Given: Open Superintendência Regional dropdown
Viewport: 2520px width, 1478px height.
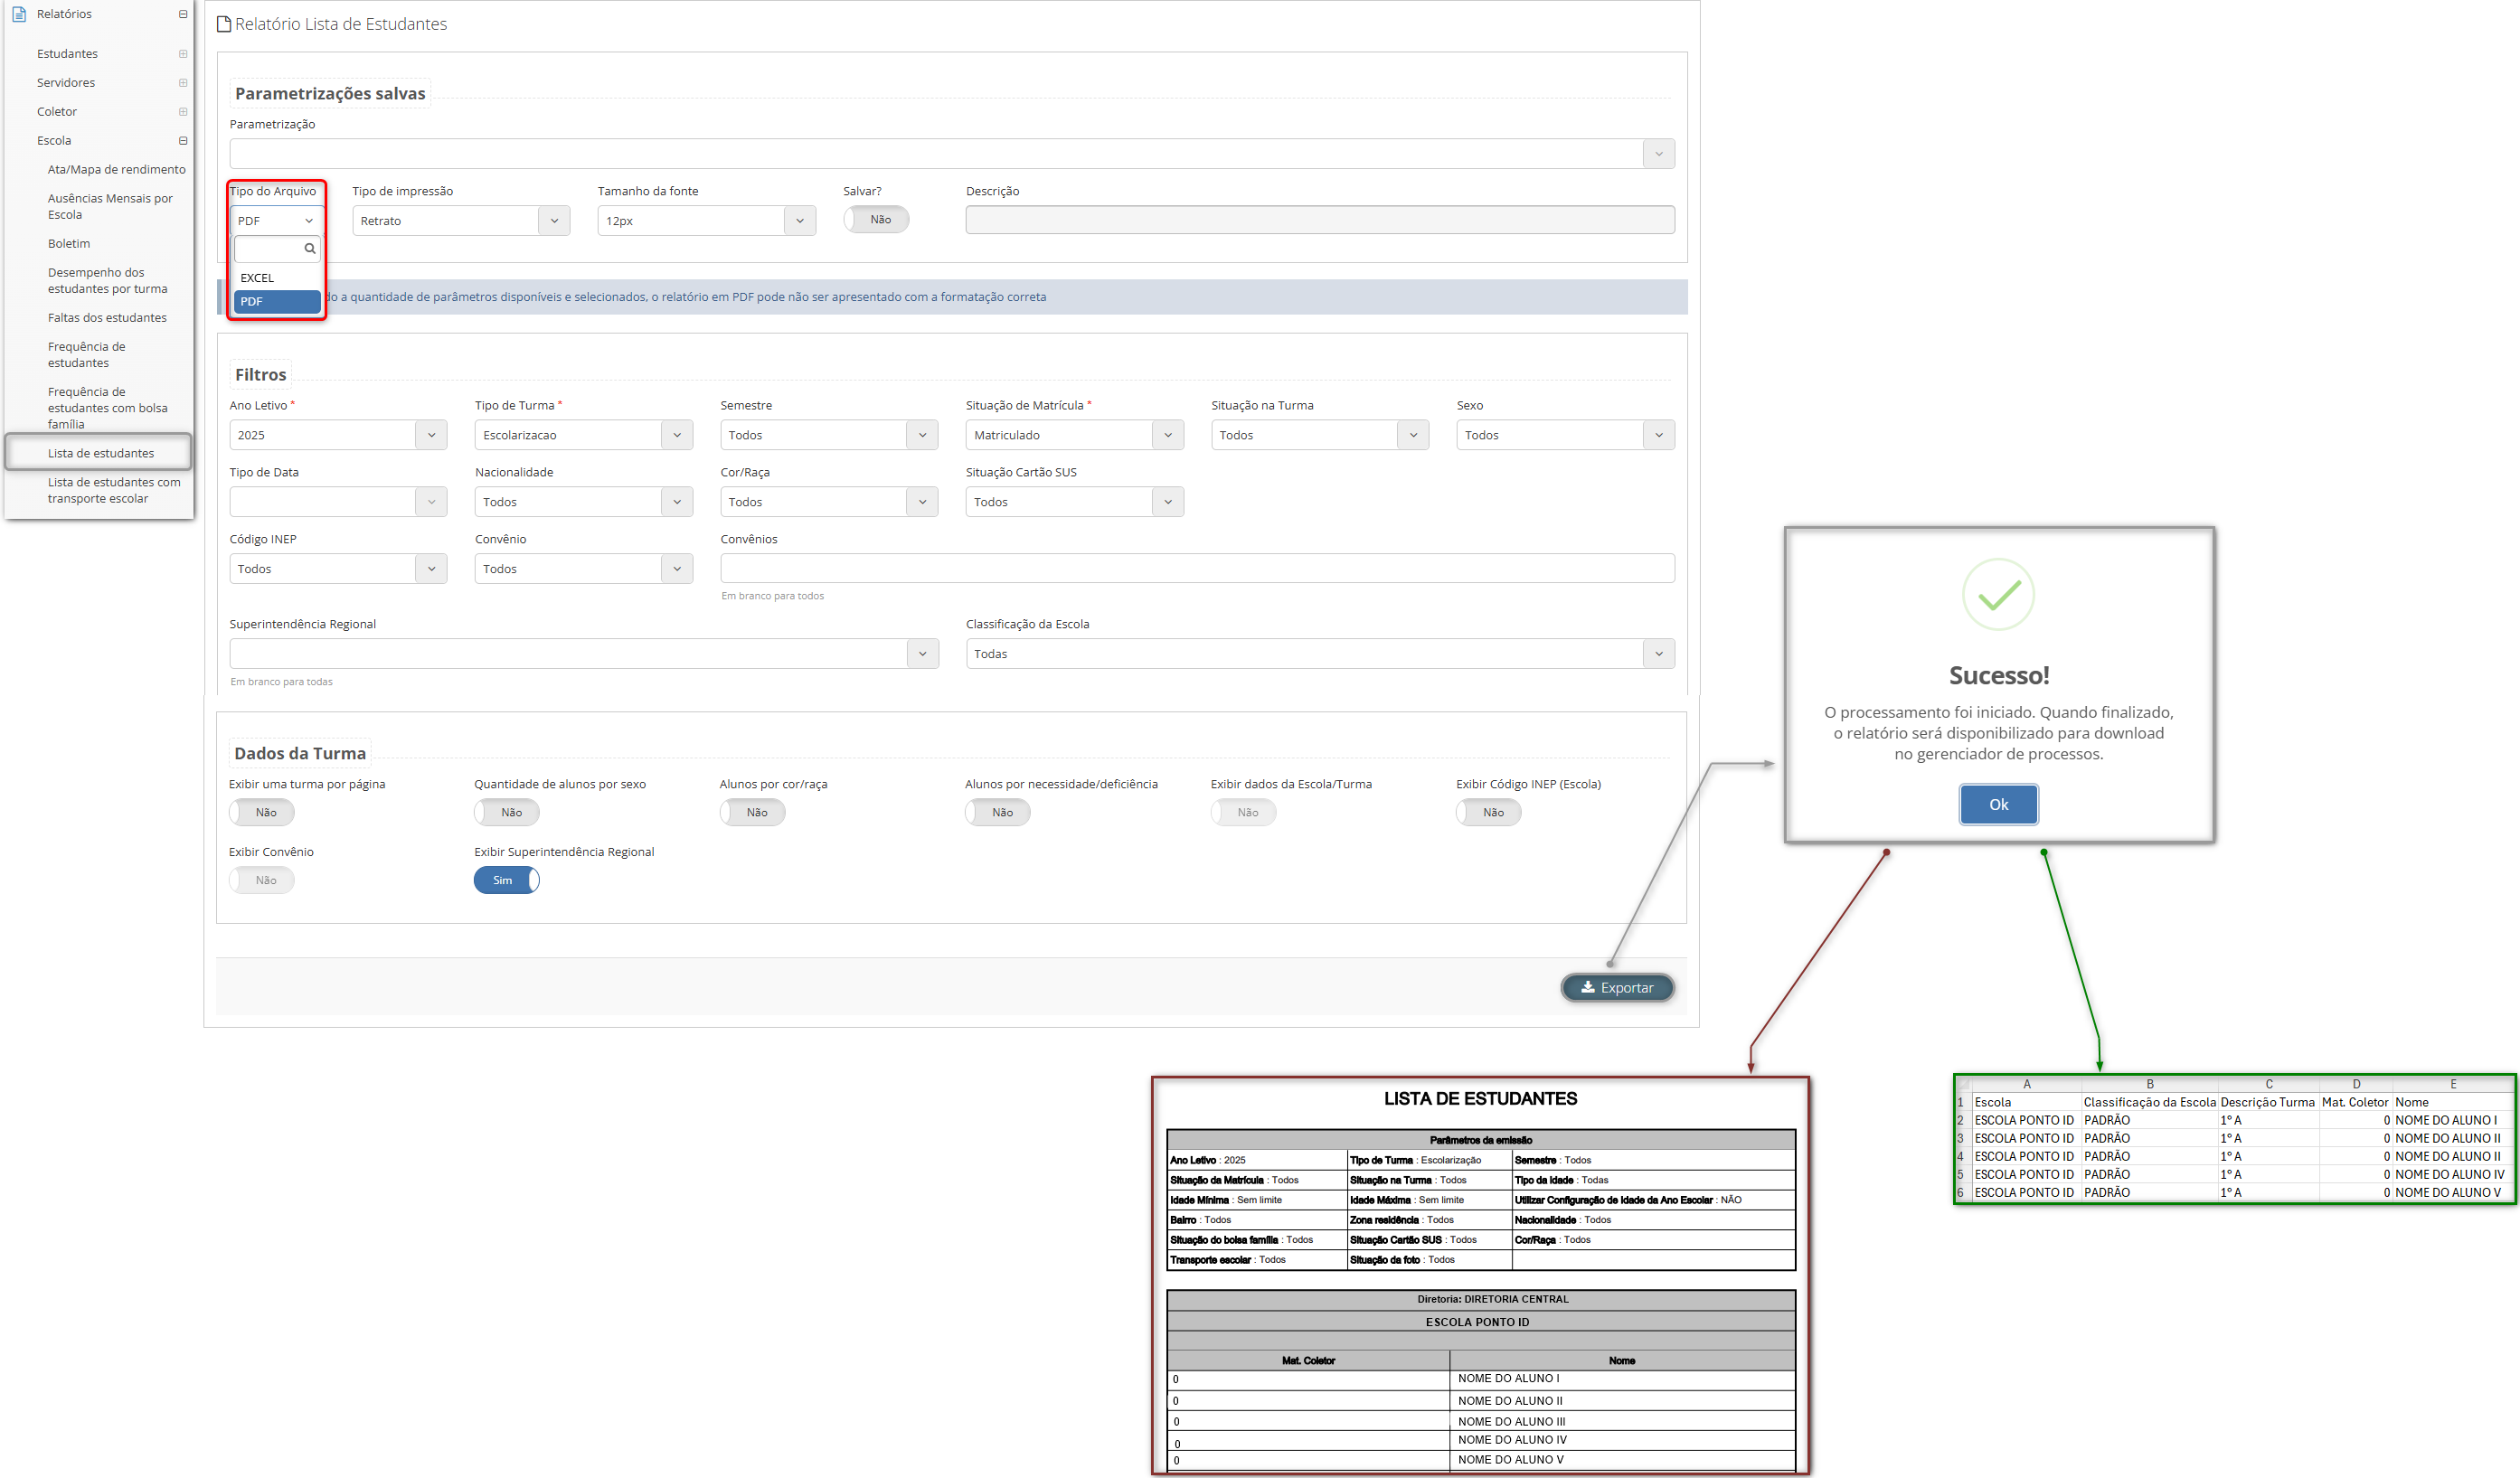Looking at the screenshot, I should [584, 654].
